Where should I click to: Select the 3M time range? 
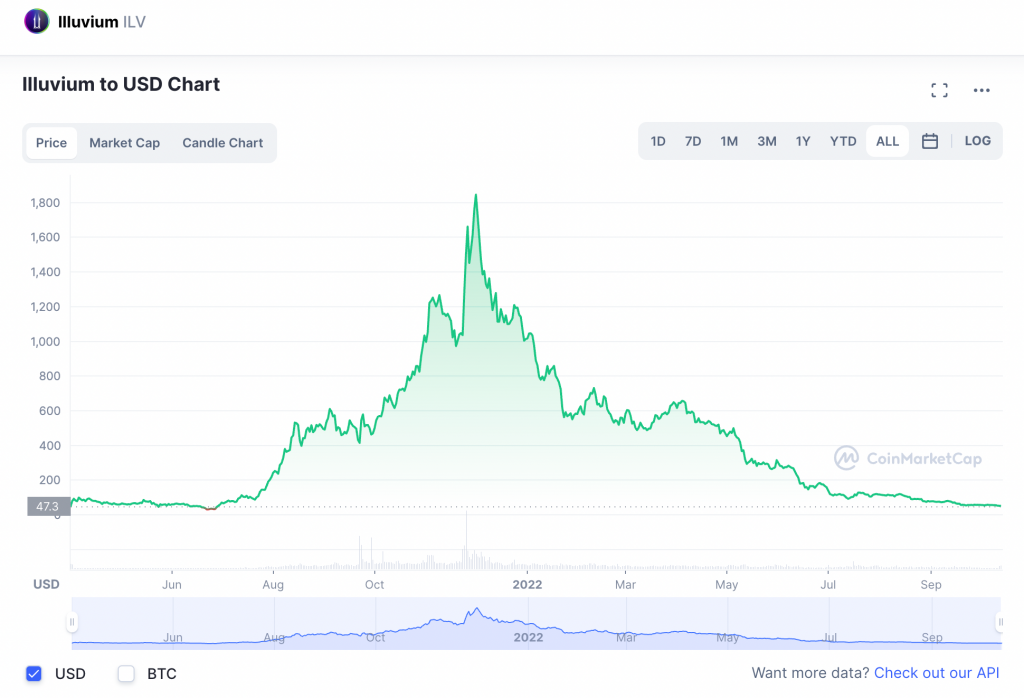pyautogui.click(x=767, y=141)
